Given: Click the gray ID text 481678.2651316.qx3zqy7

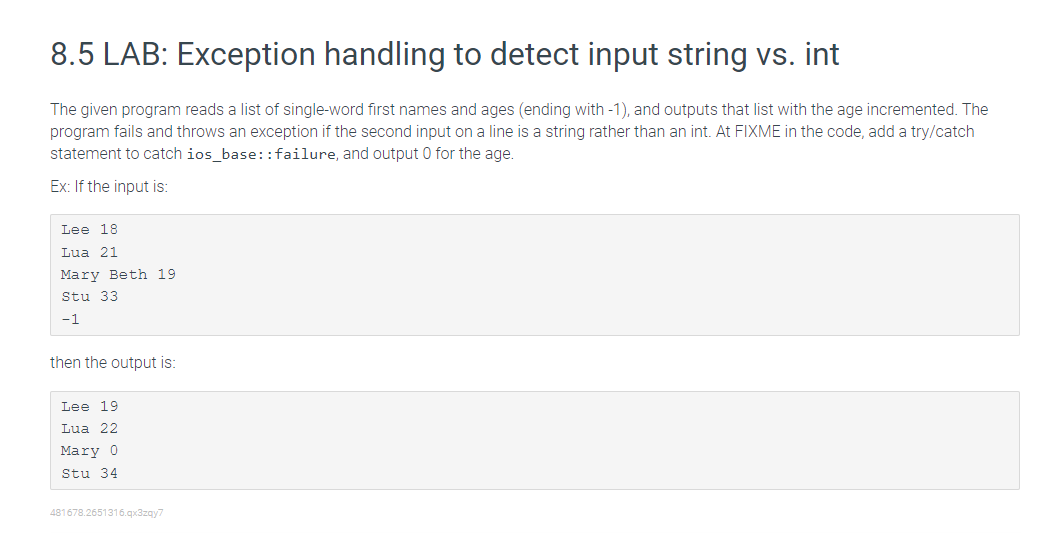Looking at the screenshot, I should (x=107, y=513).
